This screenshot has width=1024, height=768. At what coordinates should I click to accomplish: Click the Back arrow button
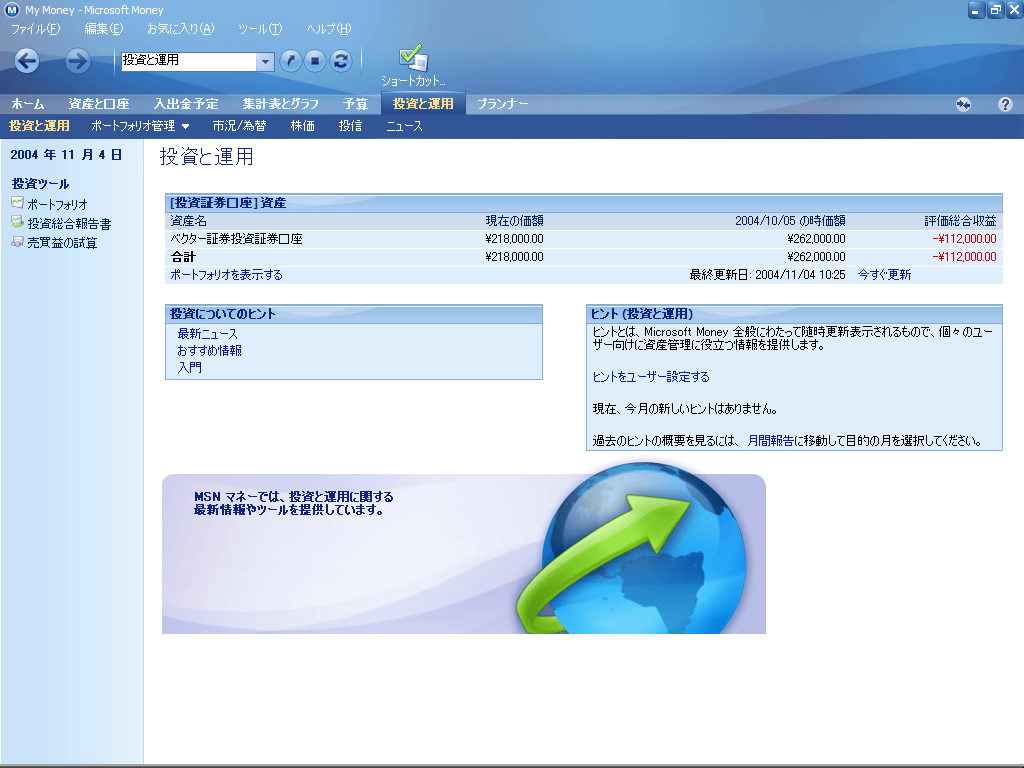pyautogui.click(x=27, y=61)
